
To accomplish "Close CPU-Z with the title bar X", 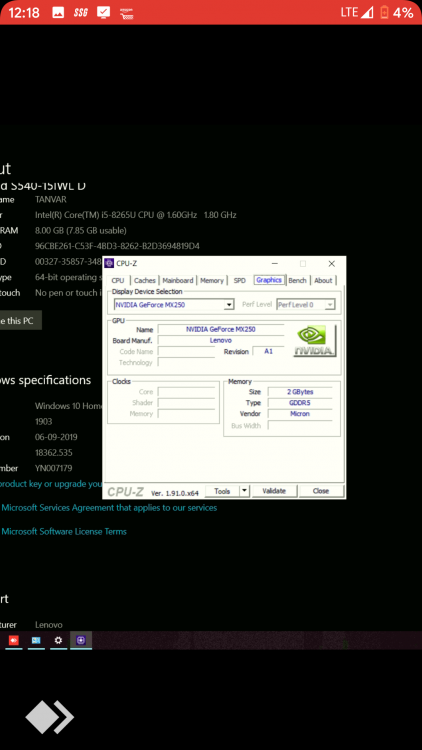I will (x=332, y=264).
